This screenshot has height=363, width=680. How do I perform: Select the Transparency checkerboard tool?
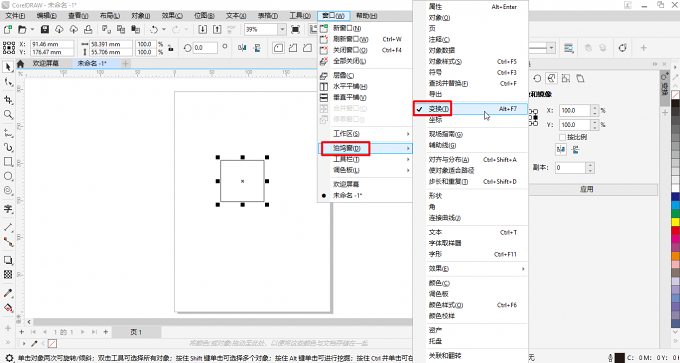click(8, 274)
